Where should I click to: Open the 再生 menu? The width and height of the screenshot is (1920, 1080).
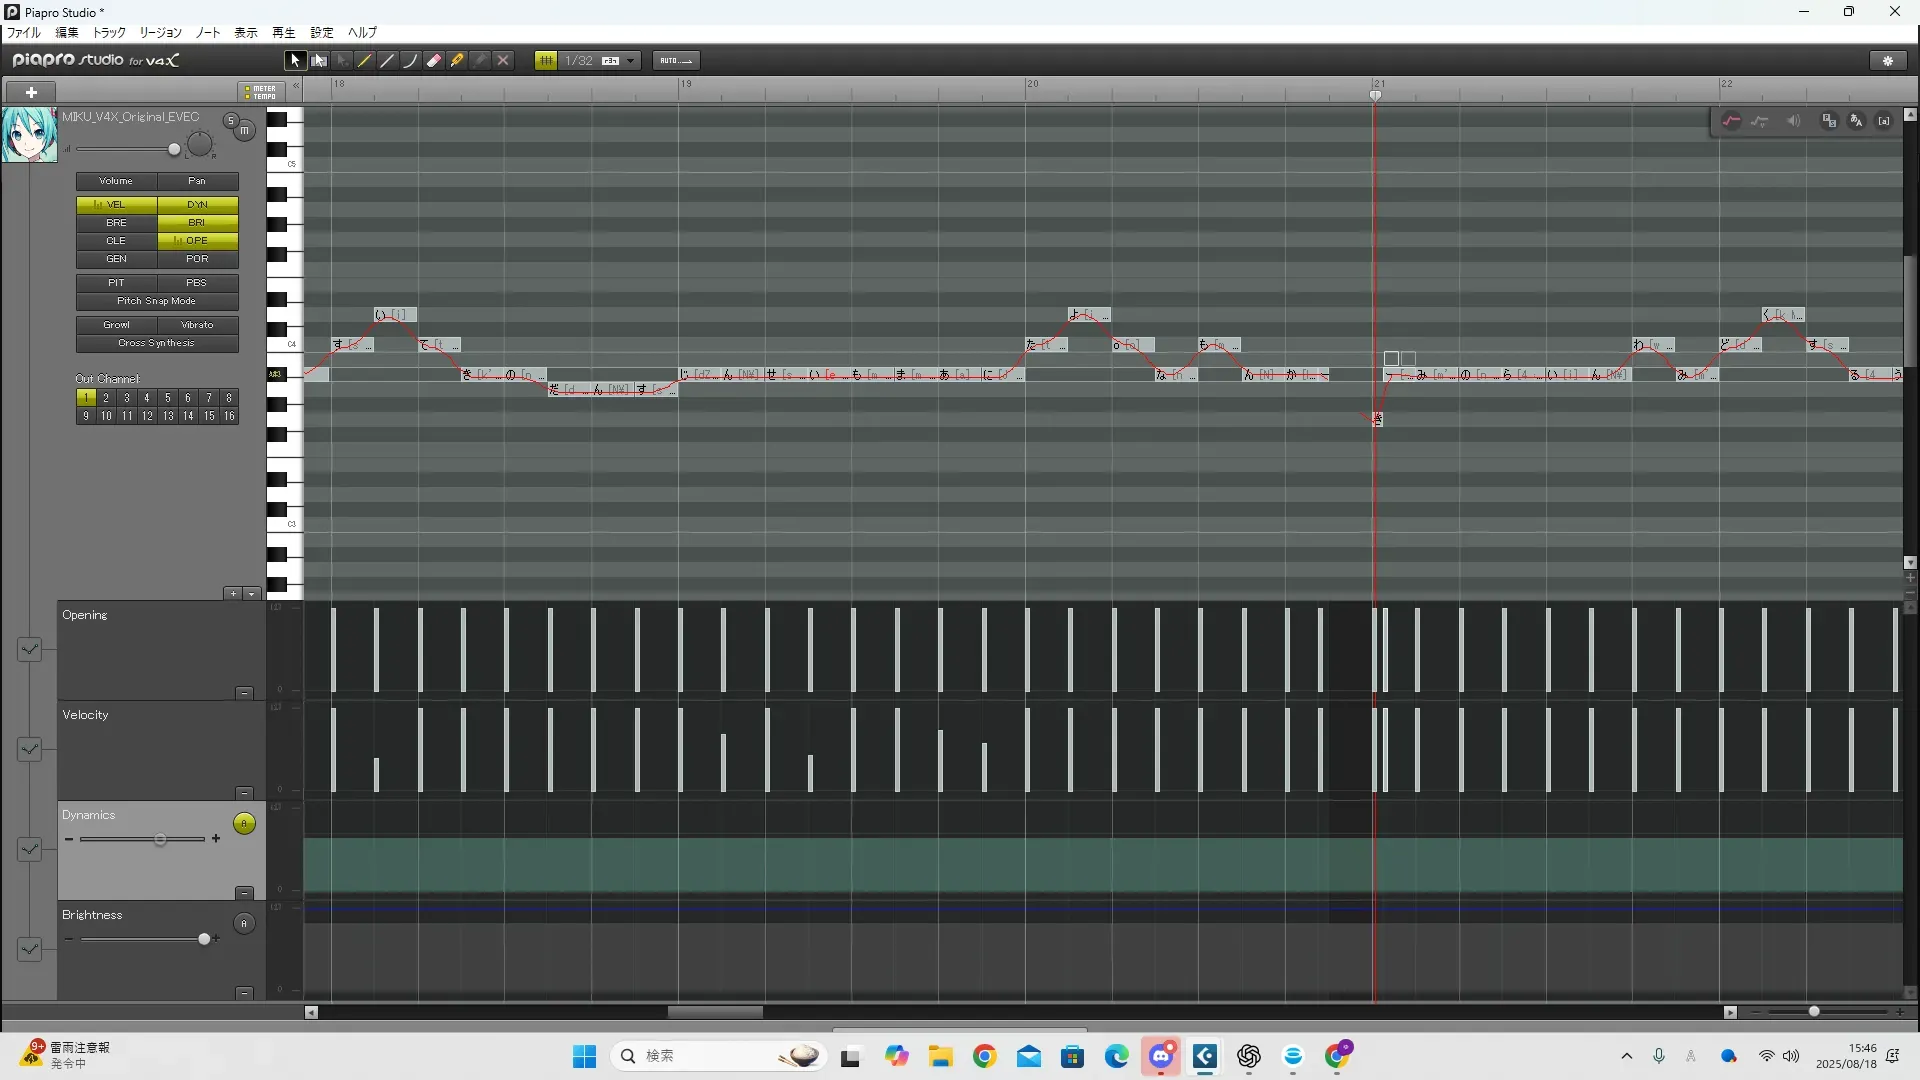[x=283, y=33]
